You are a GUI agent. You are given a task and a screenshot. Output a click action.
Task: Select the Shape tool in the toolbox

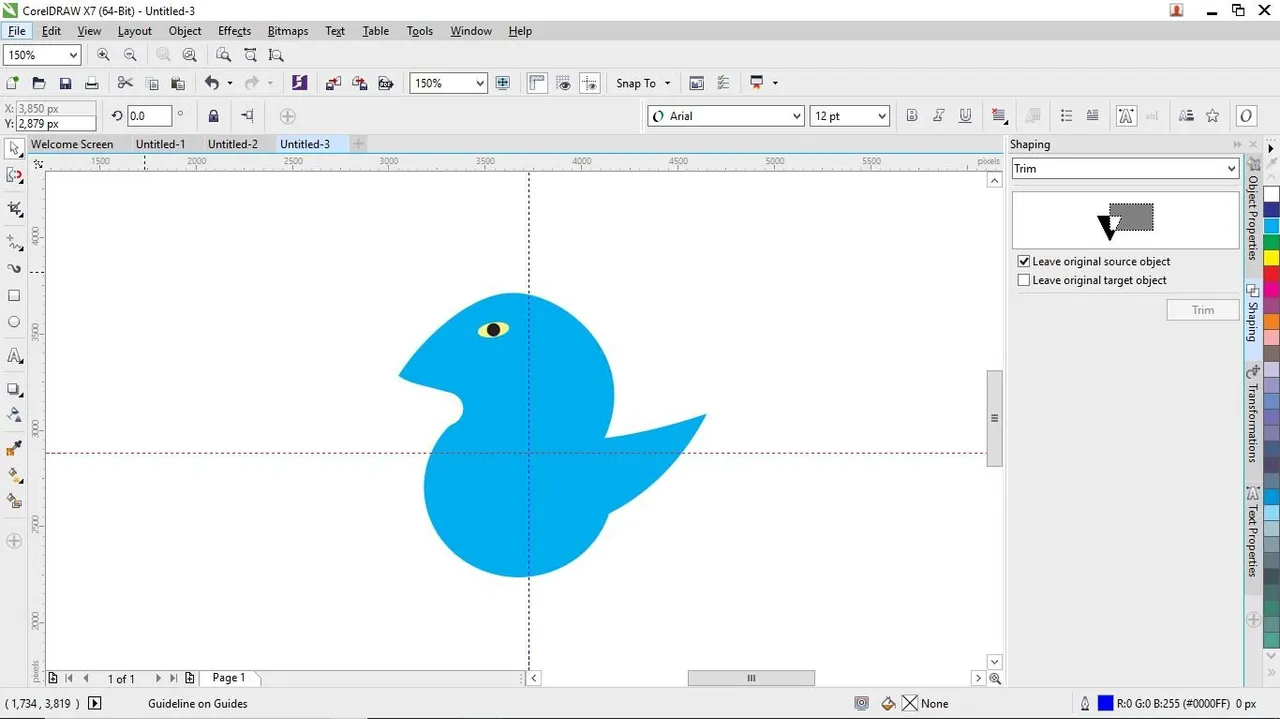tap(14, 175)
